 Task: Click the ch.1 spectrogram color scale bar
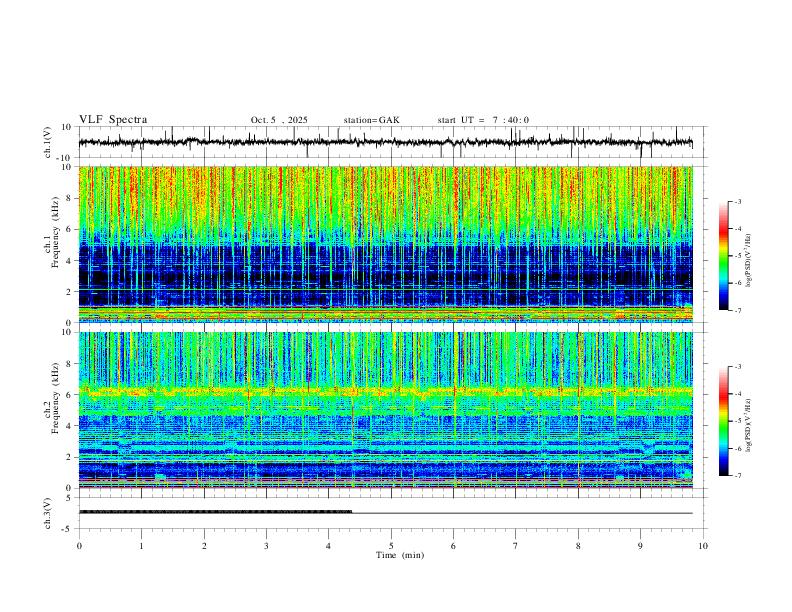[x=723, y=256]
